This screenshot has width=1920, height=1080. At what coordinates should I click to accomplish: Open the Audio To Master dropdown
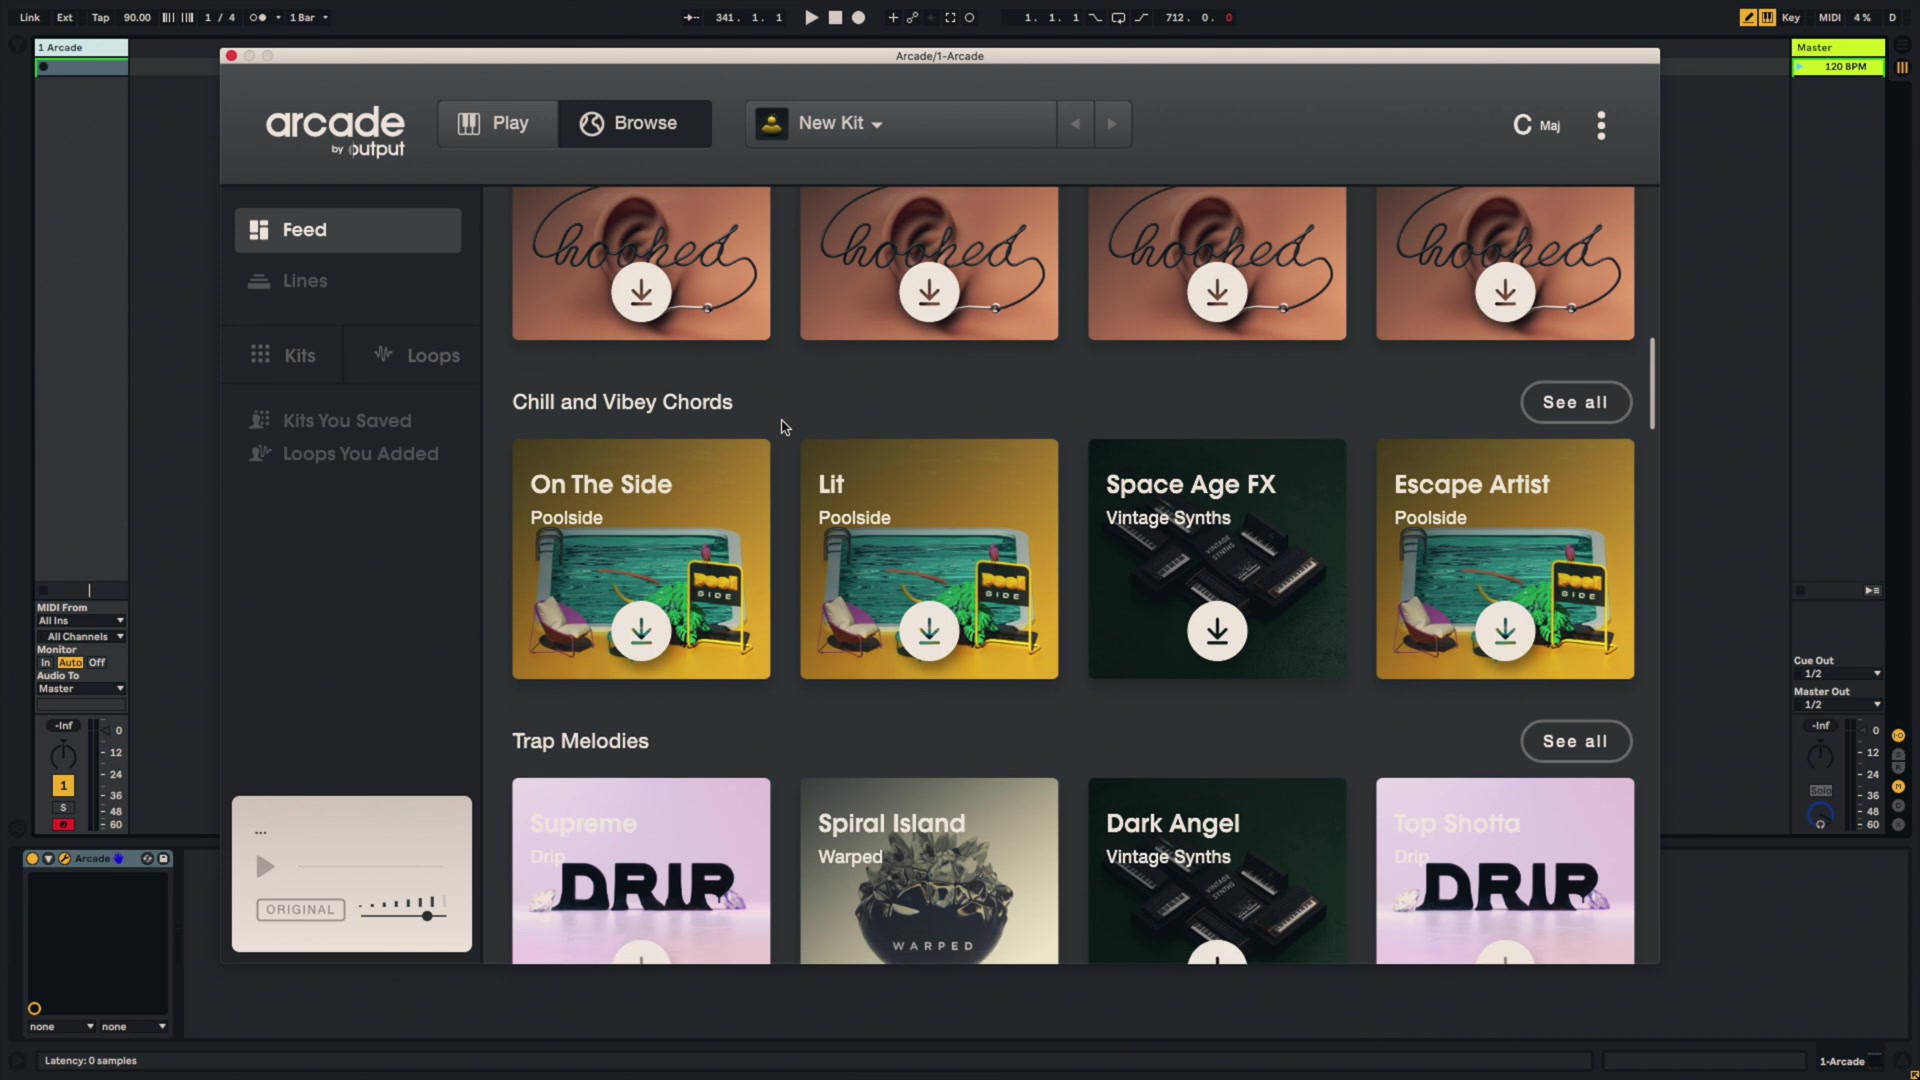coord(81,689)
